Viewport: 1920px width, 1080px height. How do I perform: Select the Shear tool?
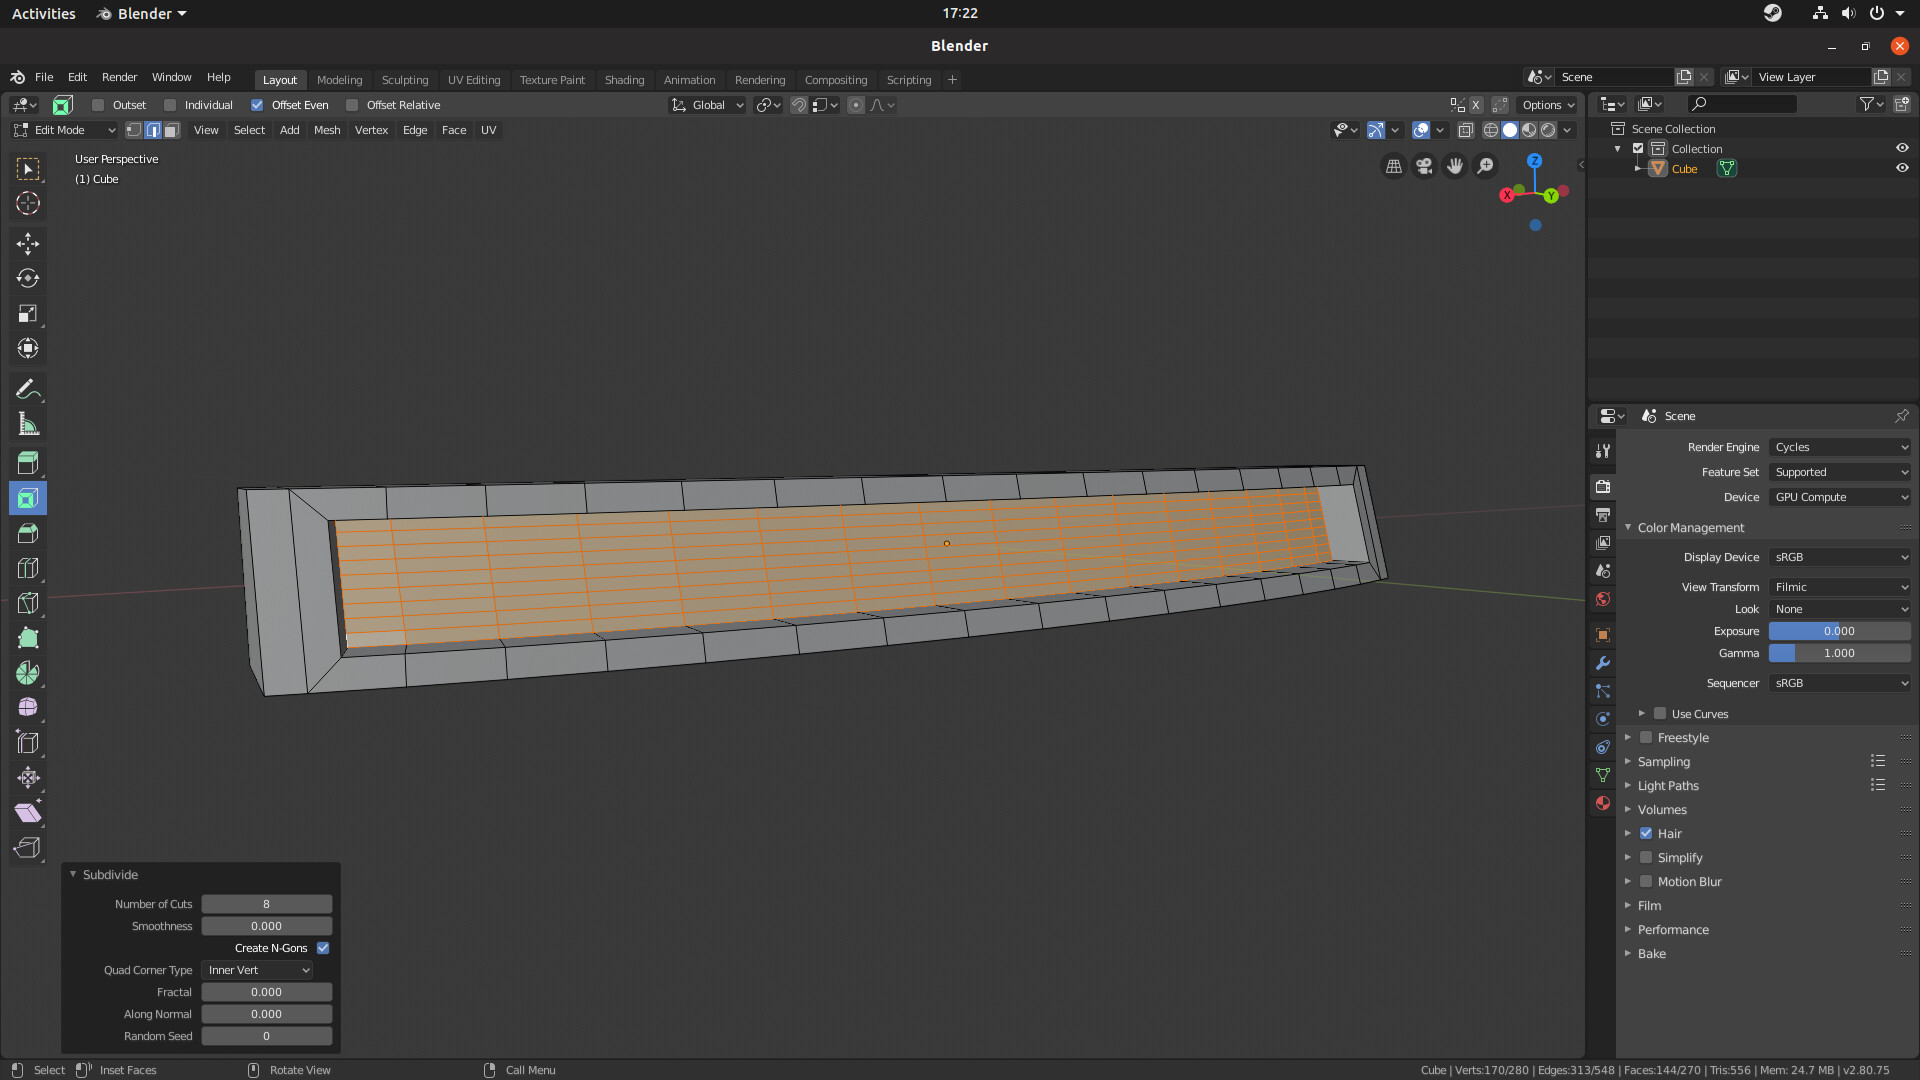(28, 813)
